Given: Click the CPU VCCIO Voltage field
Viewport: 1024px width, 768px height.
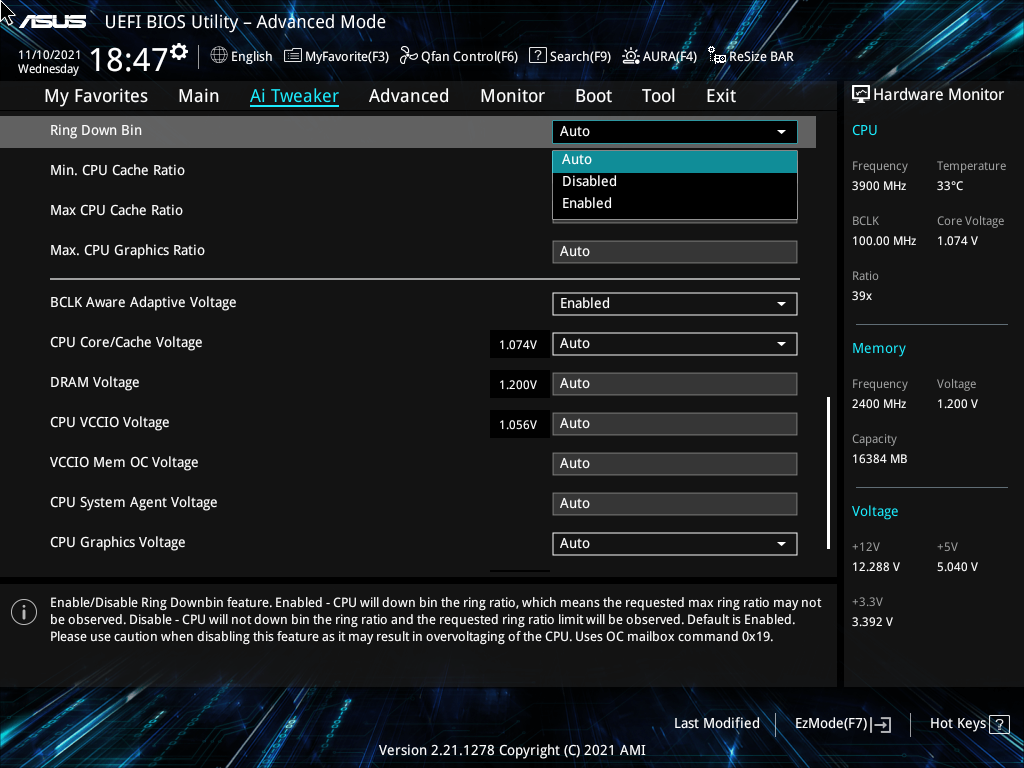Looking at the screenshot, I should click(x=675, y=424).
